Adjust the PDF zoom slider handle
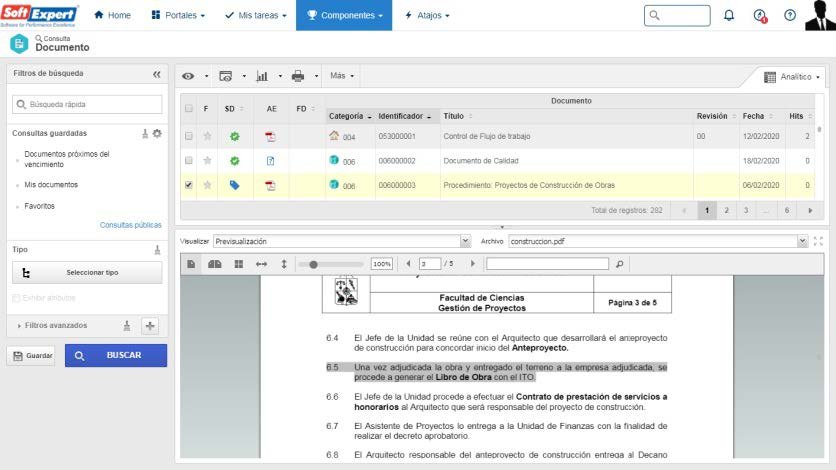This screenshot has width=836, height=470. pos(314,264)
